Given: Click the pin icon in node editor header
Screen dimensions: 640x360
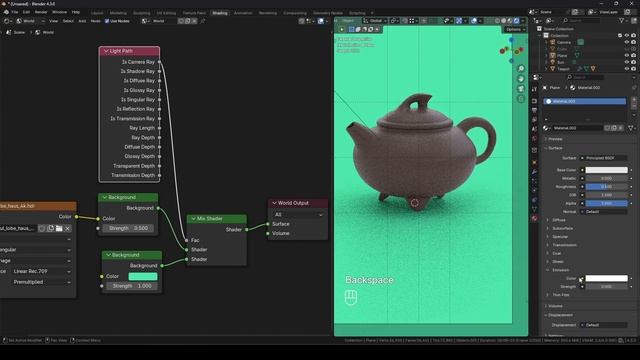Looking at the screenshot, I should click(x=203, y=21).
